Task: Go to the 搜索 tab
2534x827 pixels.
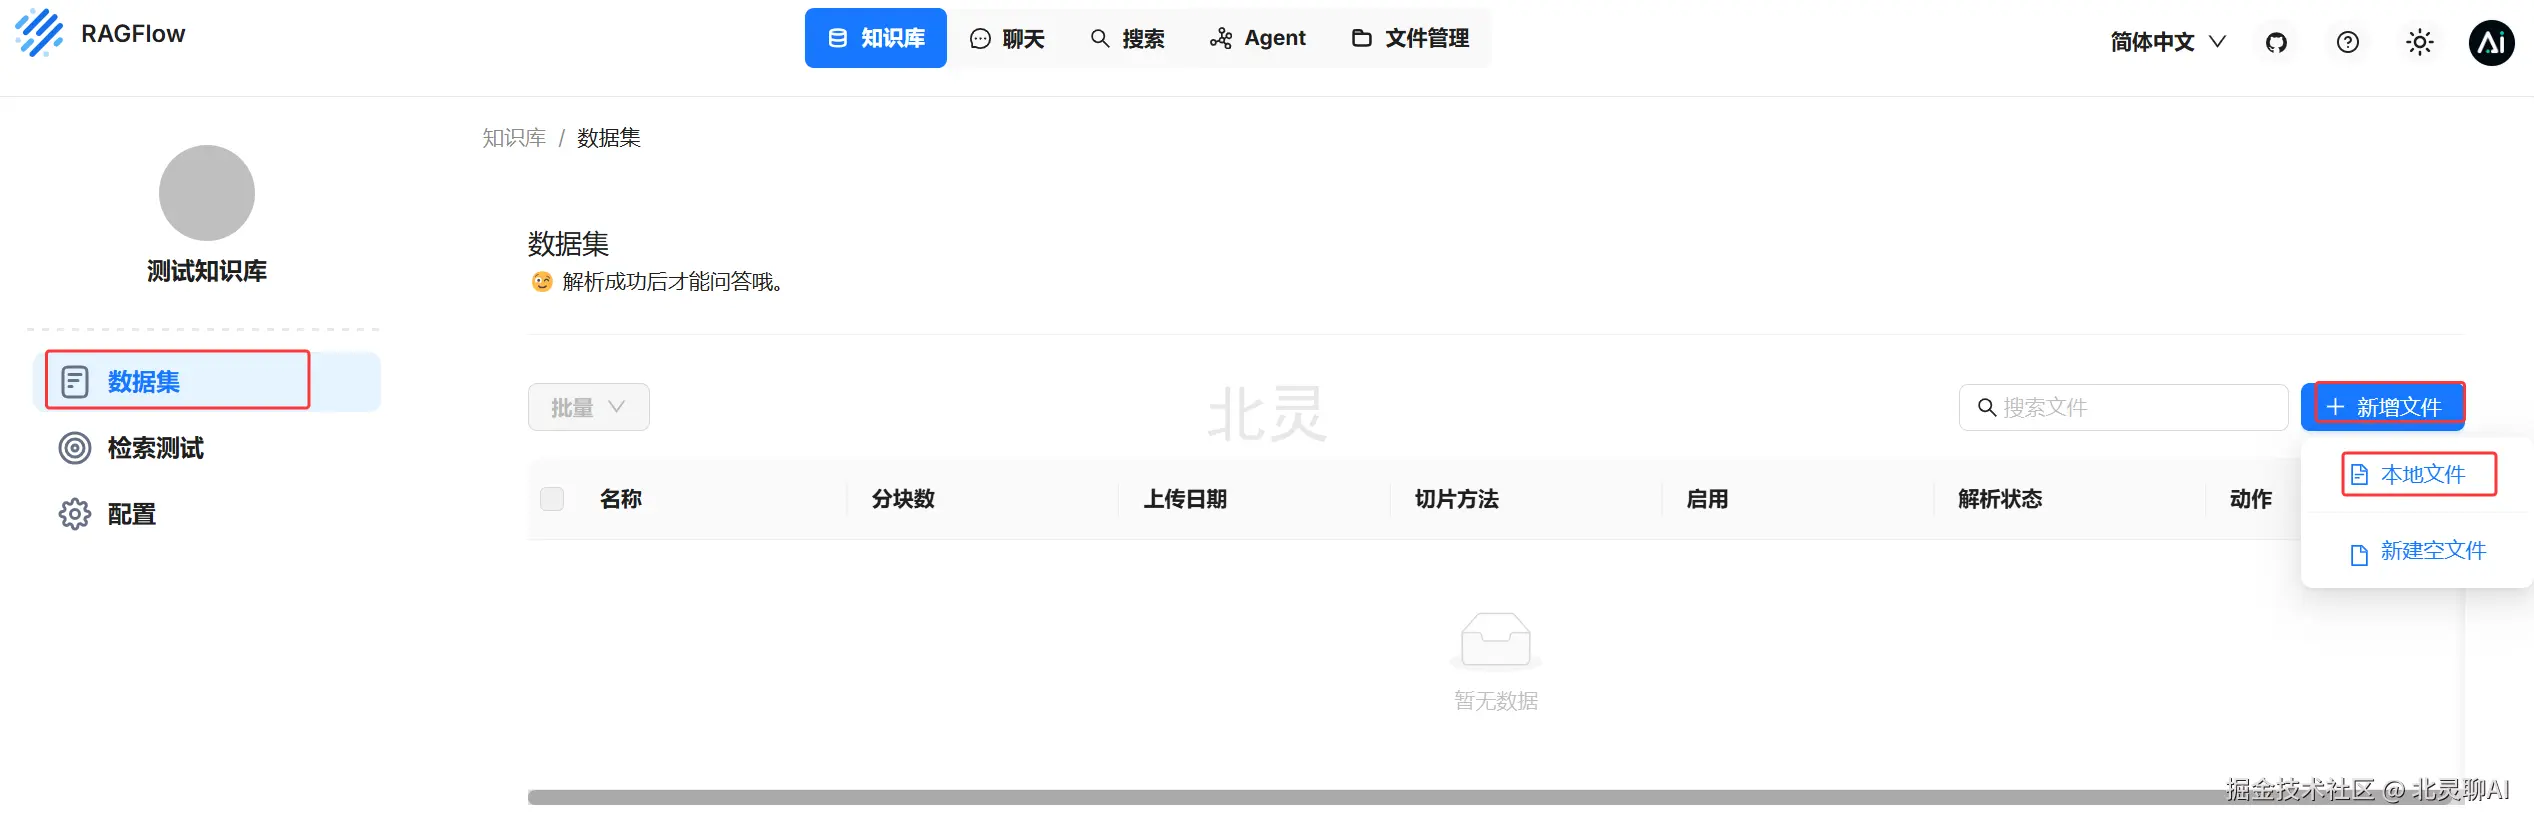Action: click(x=1127, y=38)
